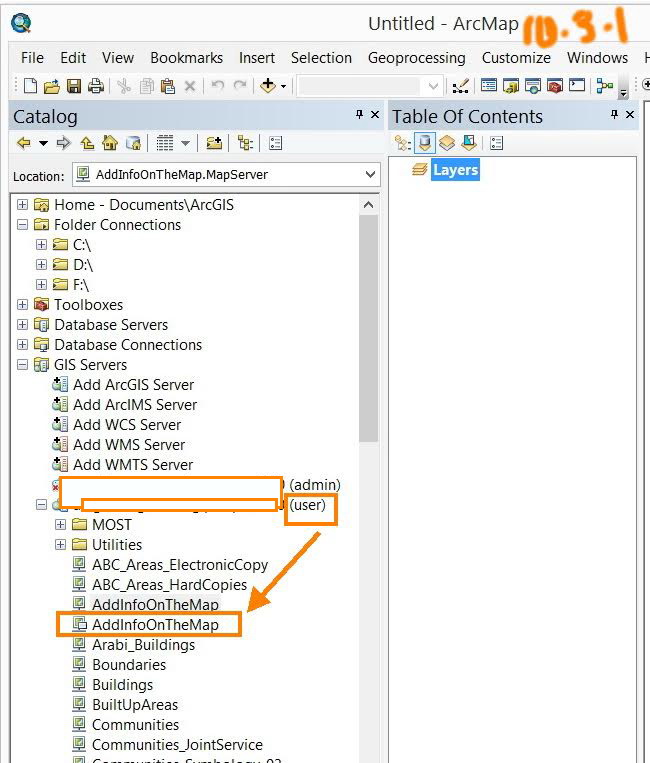The image size is (650, 763).
Task: Open the Catalog window toolbar icon
Action: coord(511,86)
